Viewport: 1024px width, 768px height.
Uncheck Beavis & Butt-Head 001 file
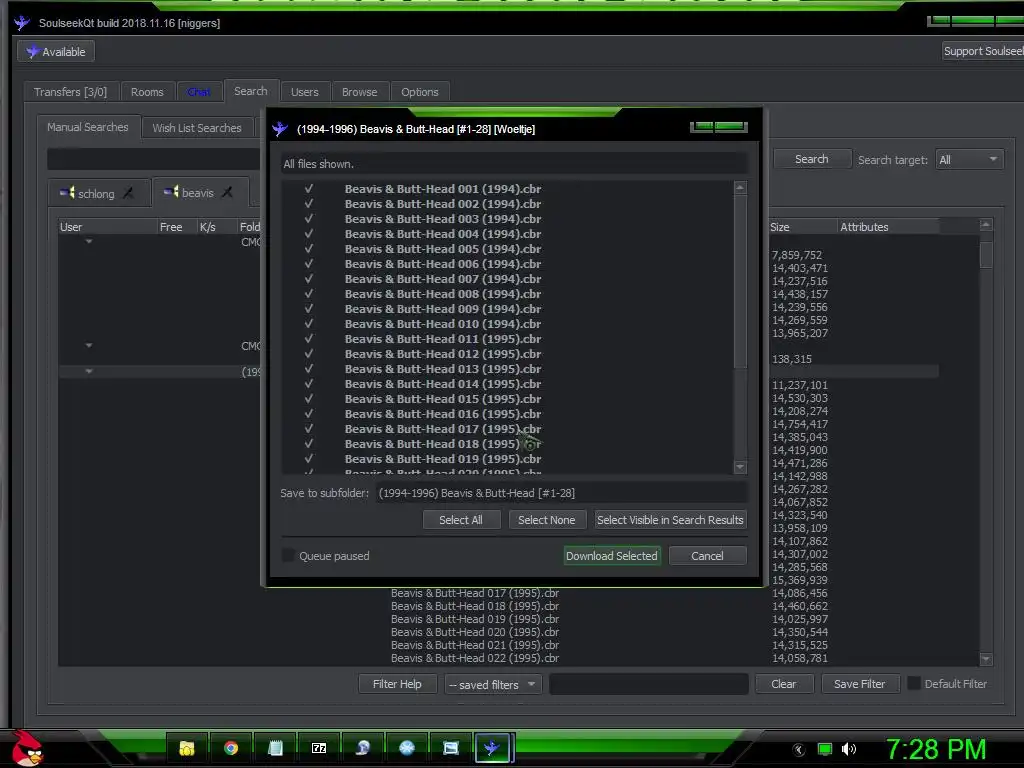(309, 189)
